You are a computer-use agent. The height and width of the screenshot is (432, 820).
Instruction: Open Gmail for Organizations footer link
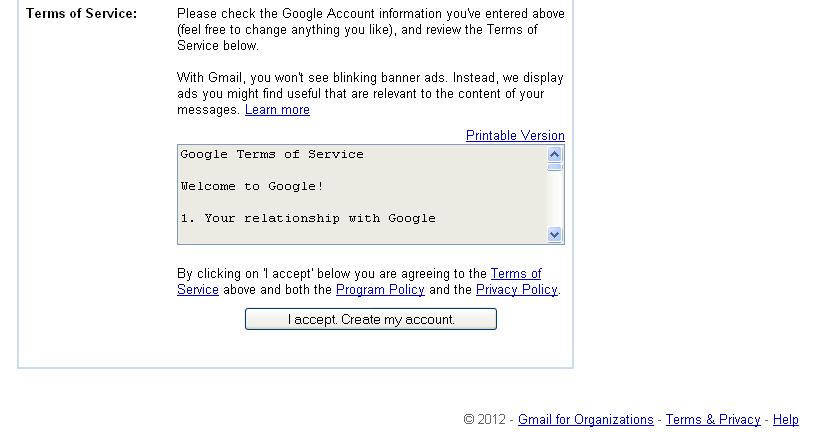point(585,420)
